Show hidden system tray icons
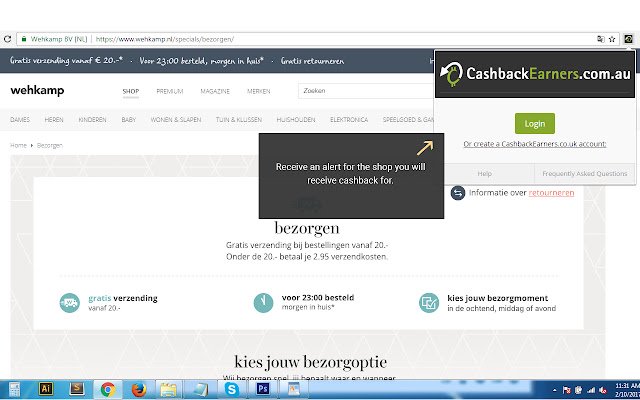This screenshot has height=400, width=640. click(554, 391)
